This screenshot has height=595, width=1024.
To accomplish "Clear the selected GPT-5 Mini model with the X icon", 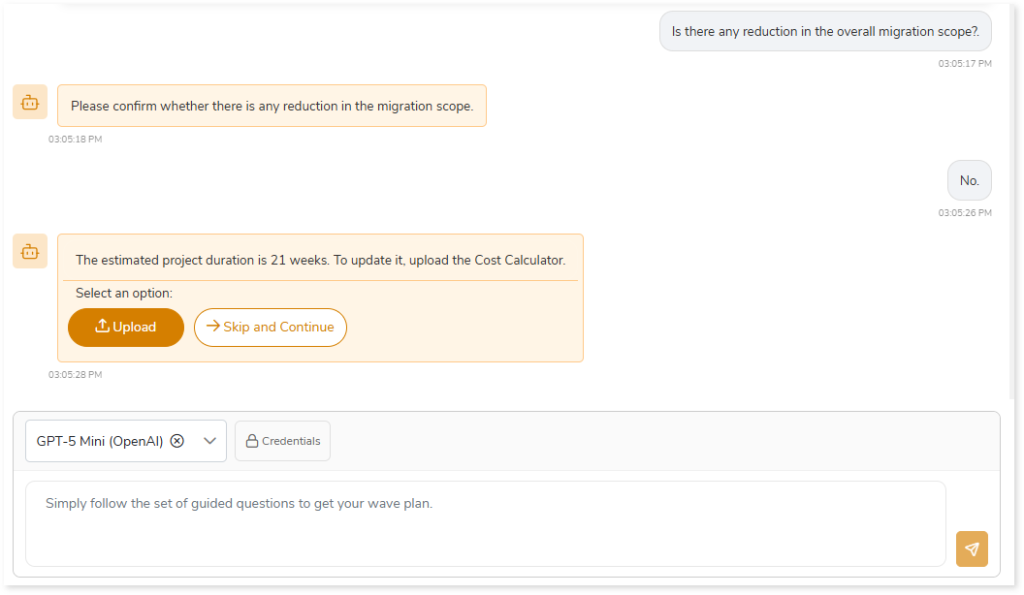I will tap(177, 441).
